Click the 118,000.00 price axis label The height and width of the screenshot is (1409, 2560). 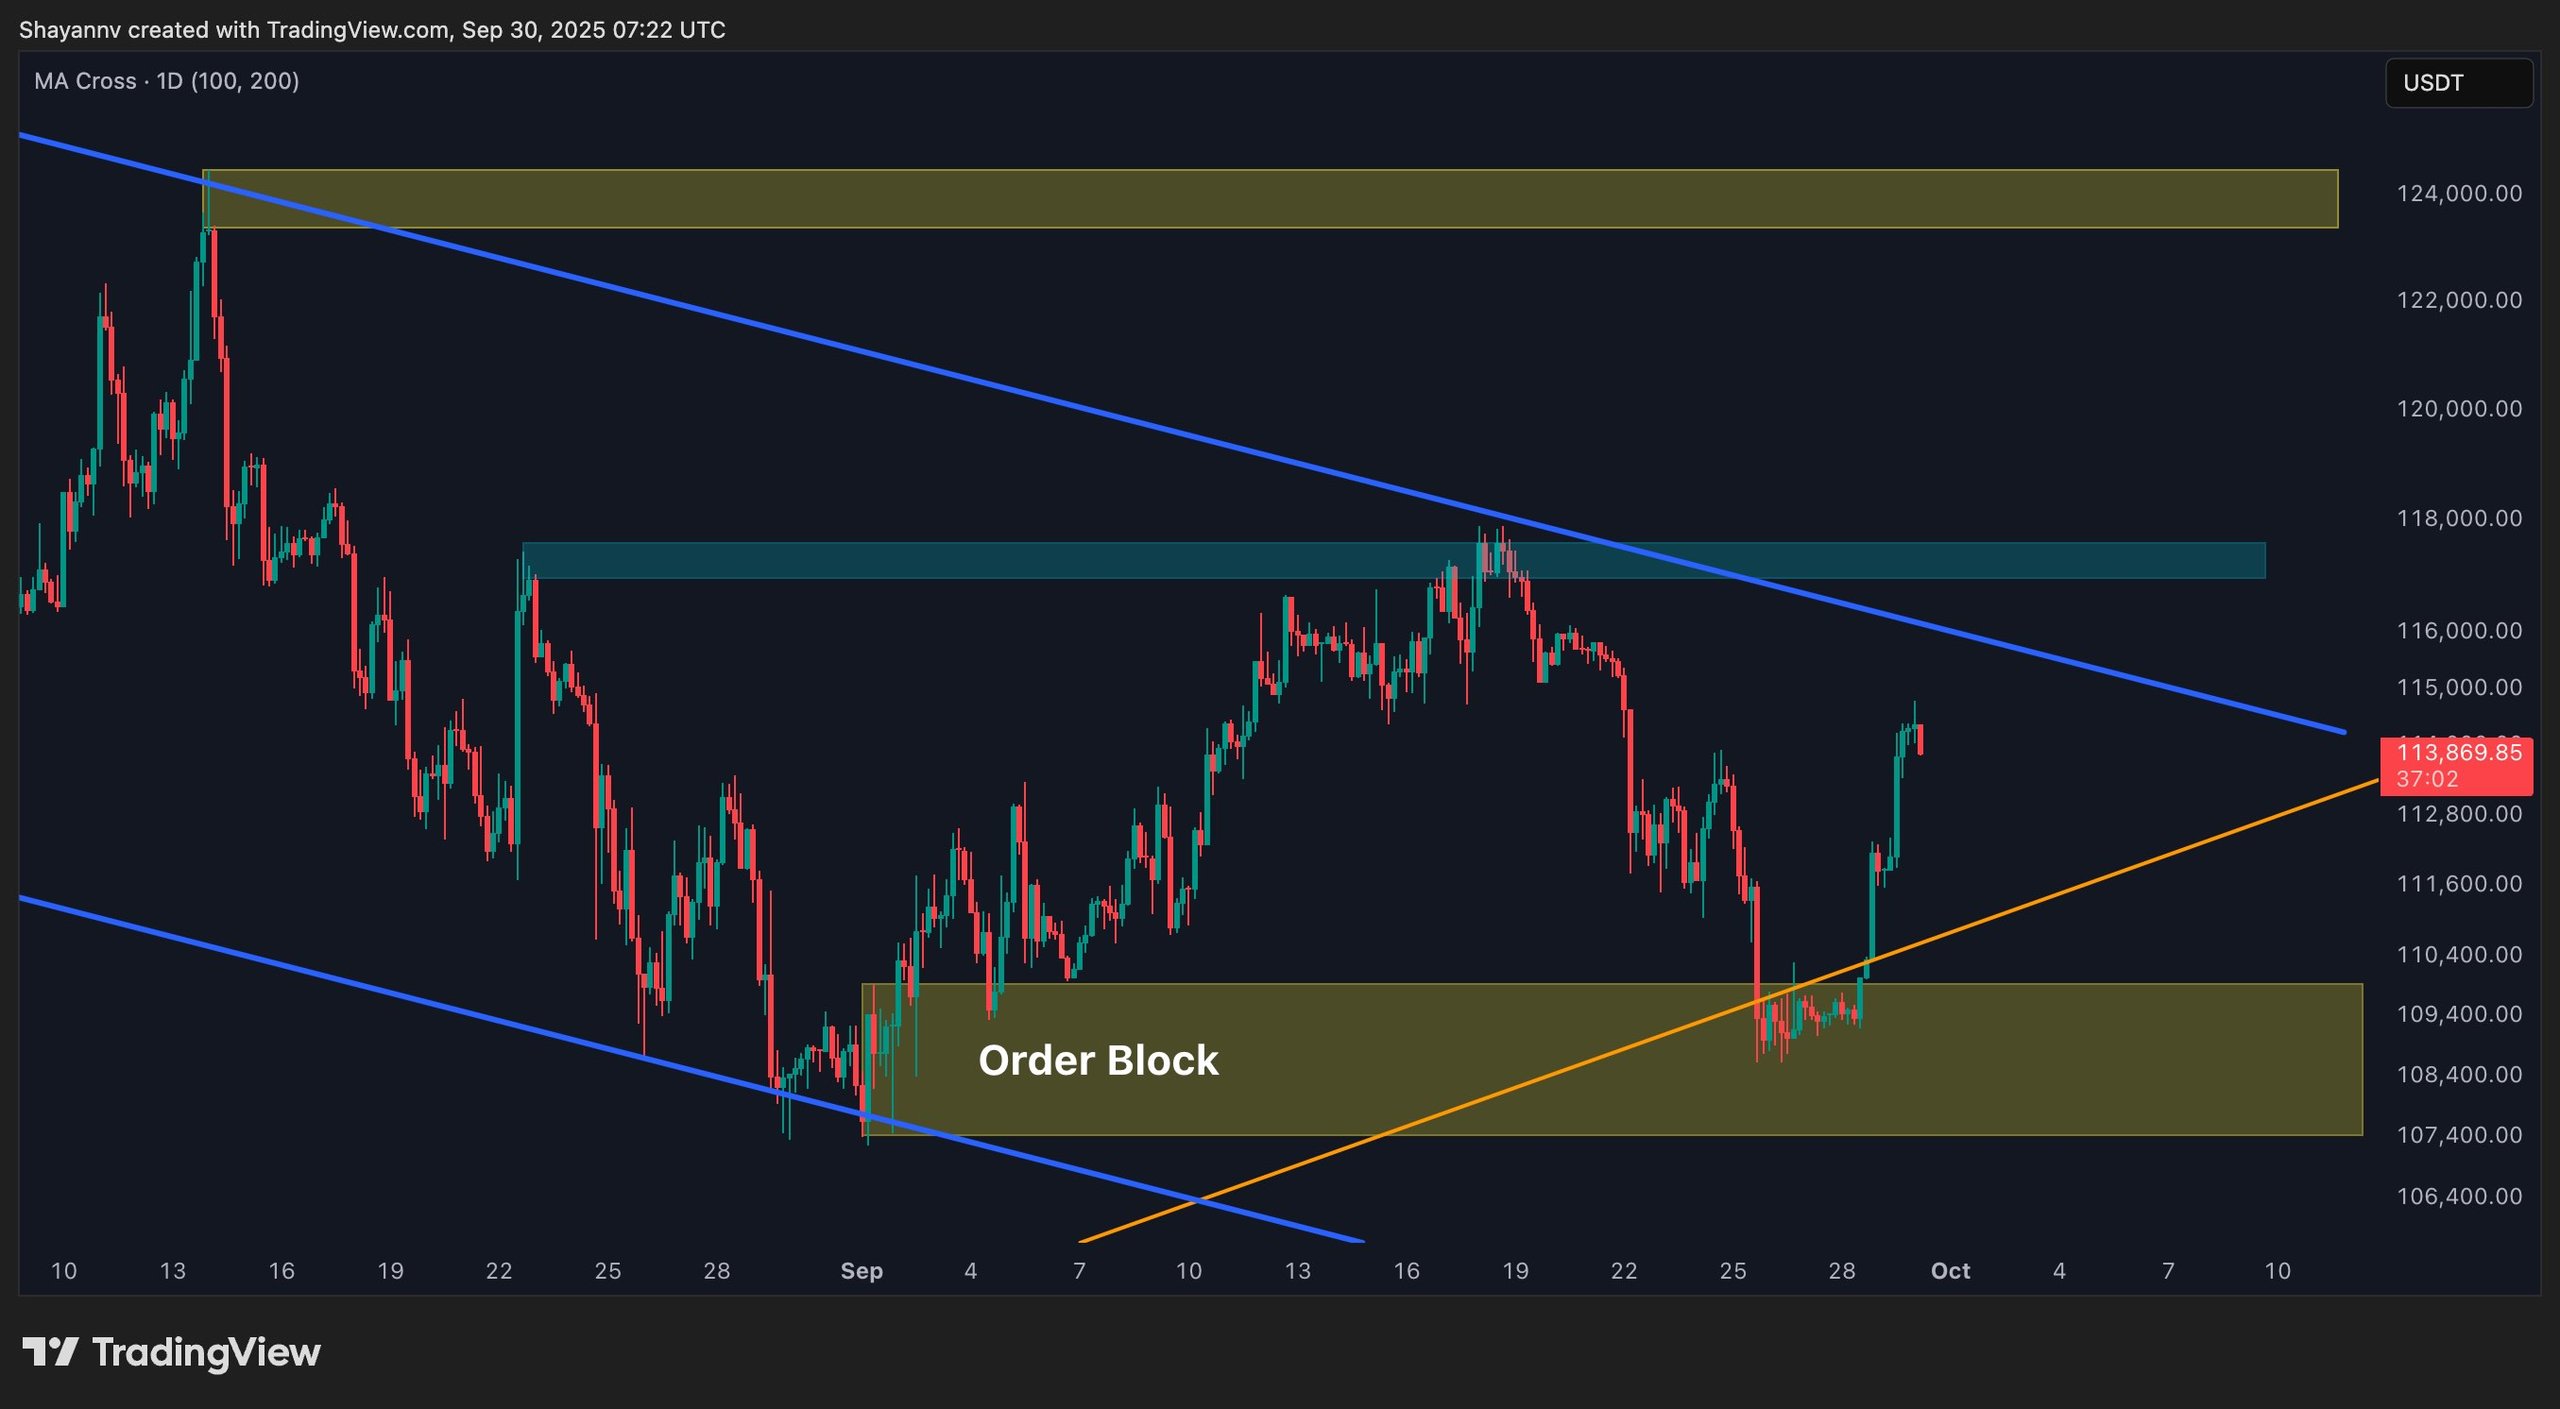(2458, 518)
